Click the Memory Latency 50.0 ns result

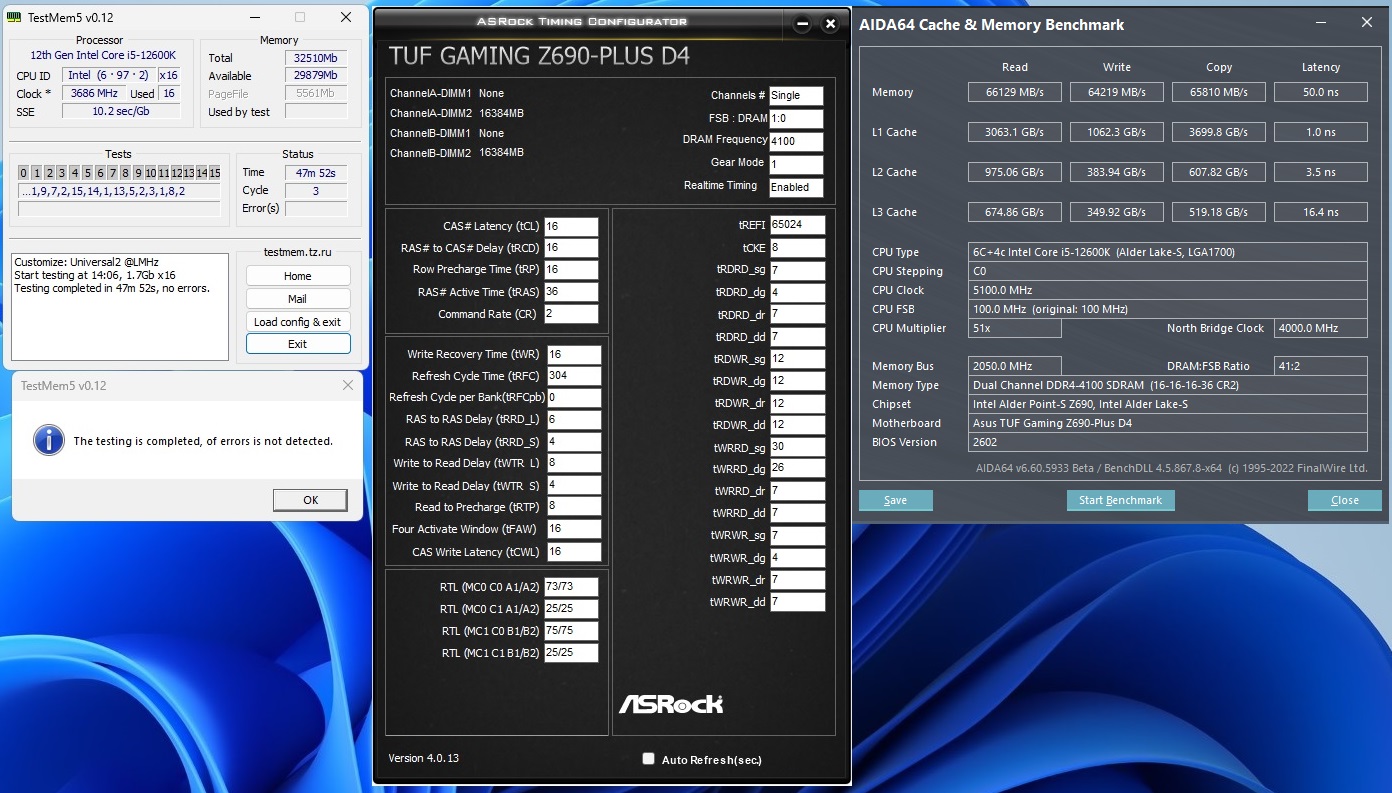coord(1320,92)
